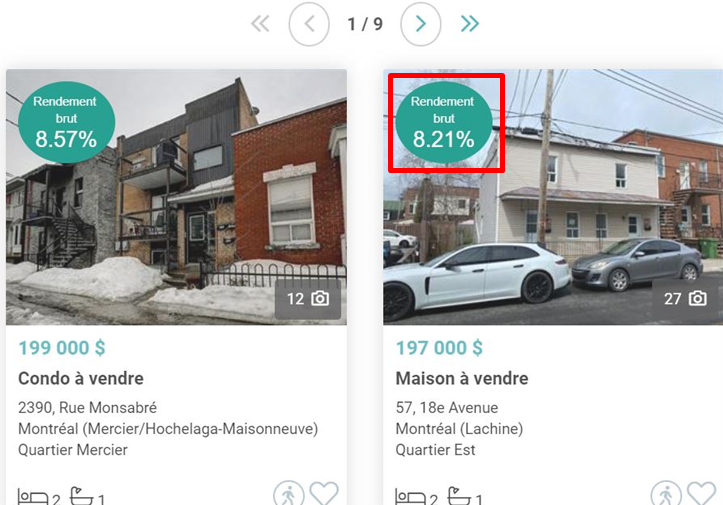
Task: Favorite the 199 000 $ condo
Action: (324, 493)
